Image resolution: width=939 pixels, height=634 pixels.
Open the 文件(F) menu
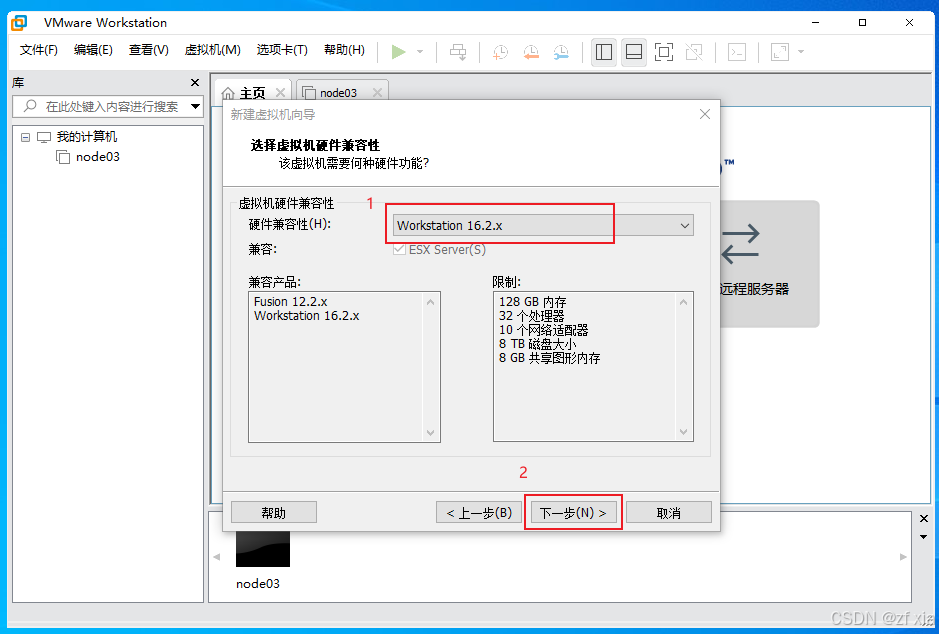[38, 50]
